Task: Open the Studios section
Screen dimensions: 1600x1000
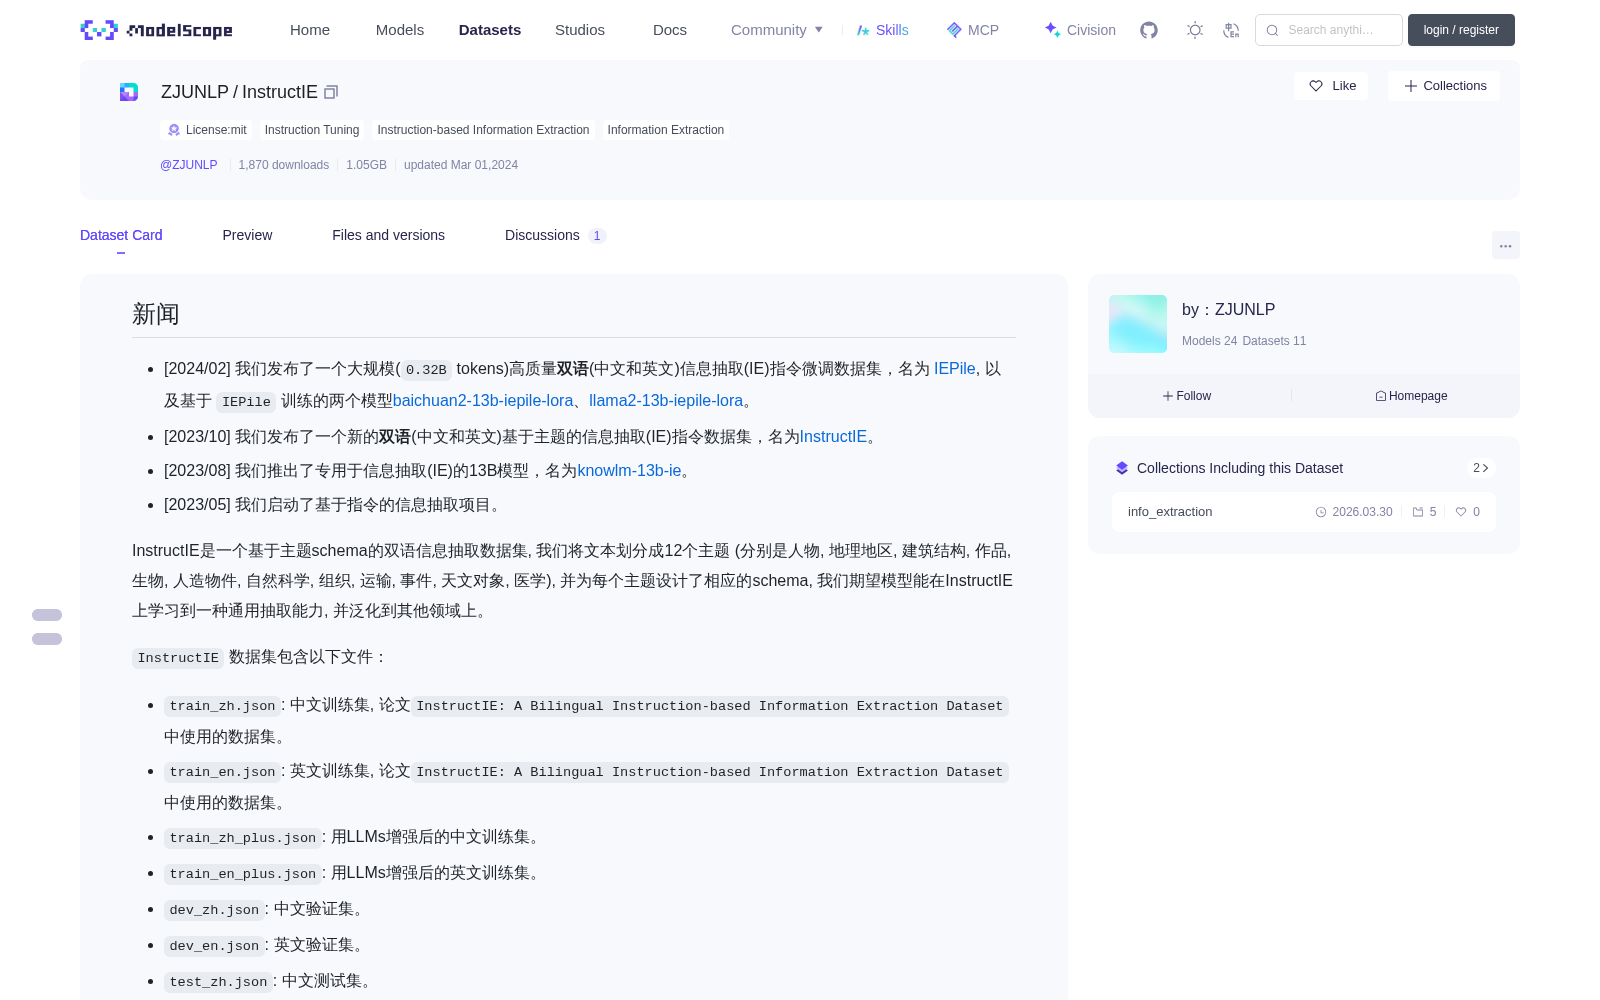Action: tap(580, 30)
